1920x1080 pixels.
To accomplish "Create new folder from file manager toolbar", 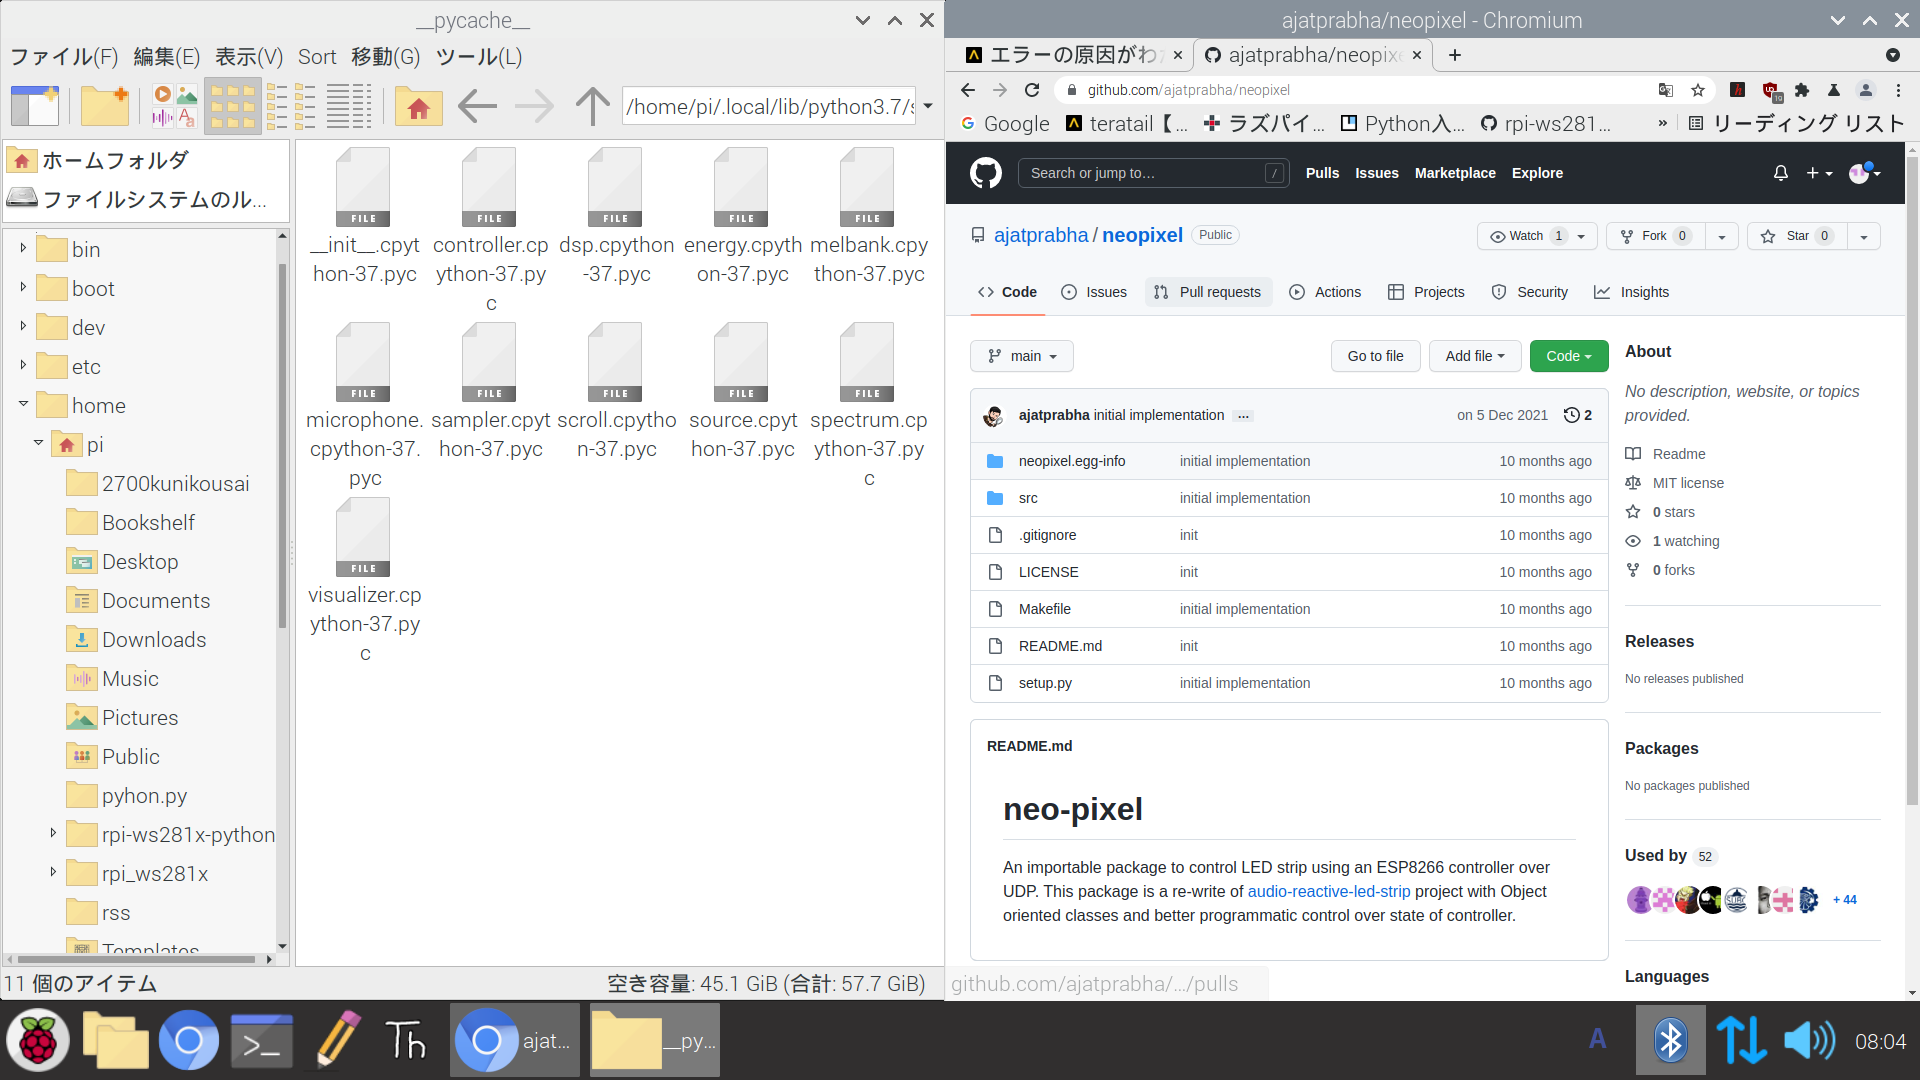I will (105, 105).
